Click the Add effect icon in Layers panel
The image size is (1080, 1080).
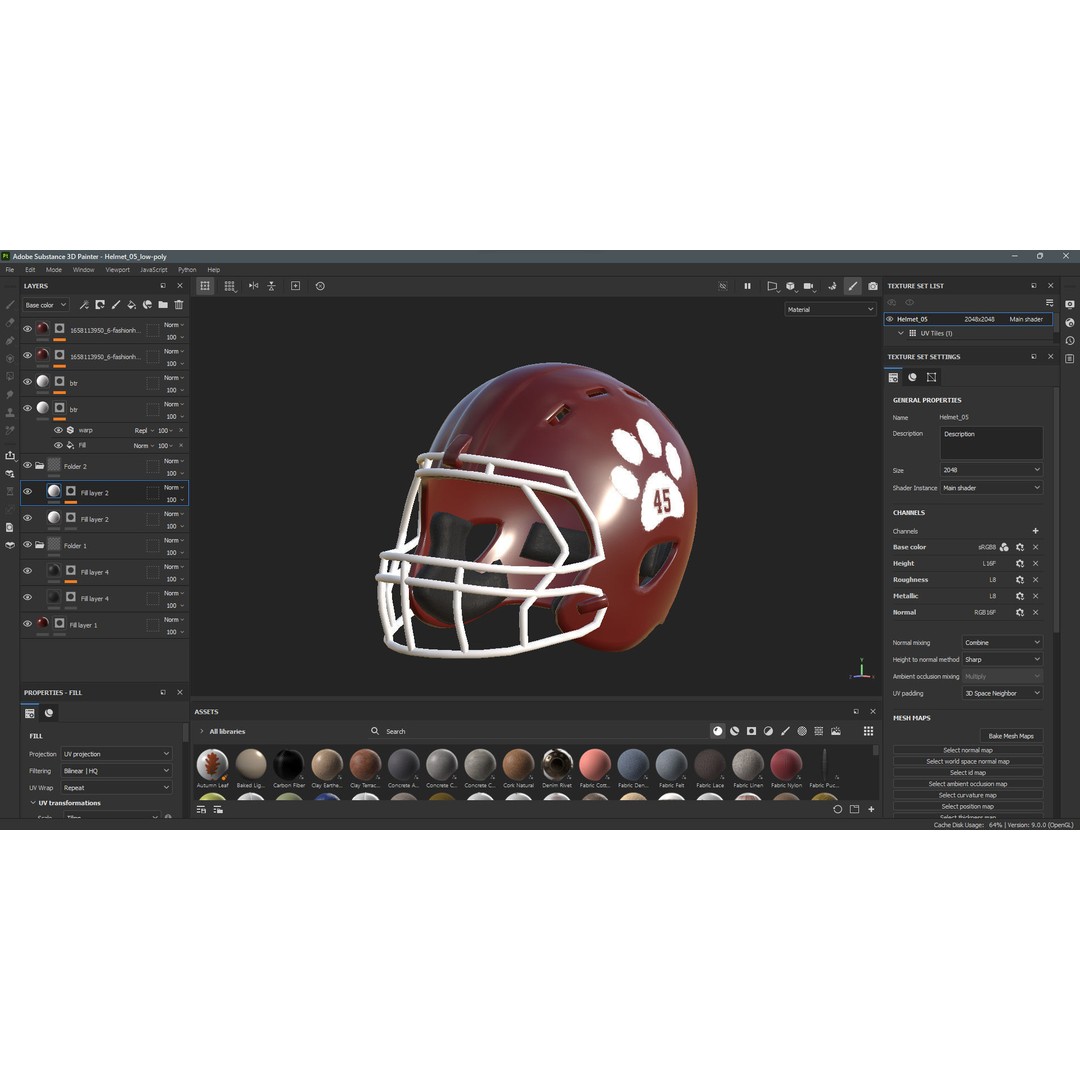[86, 305]
